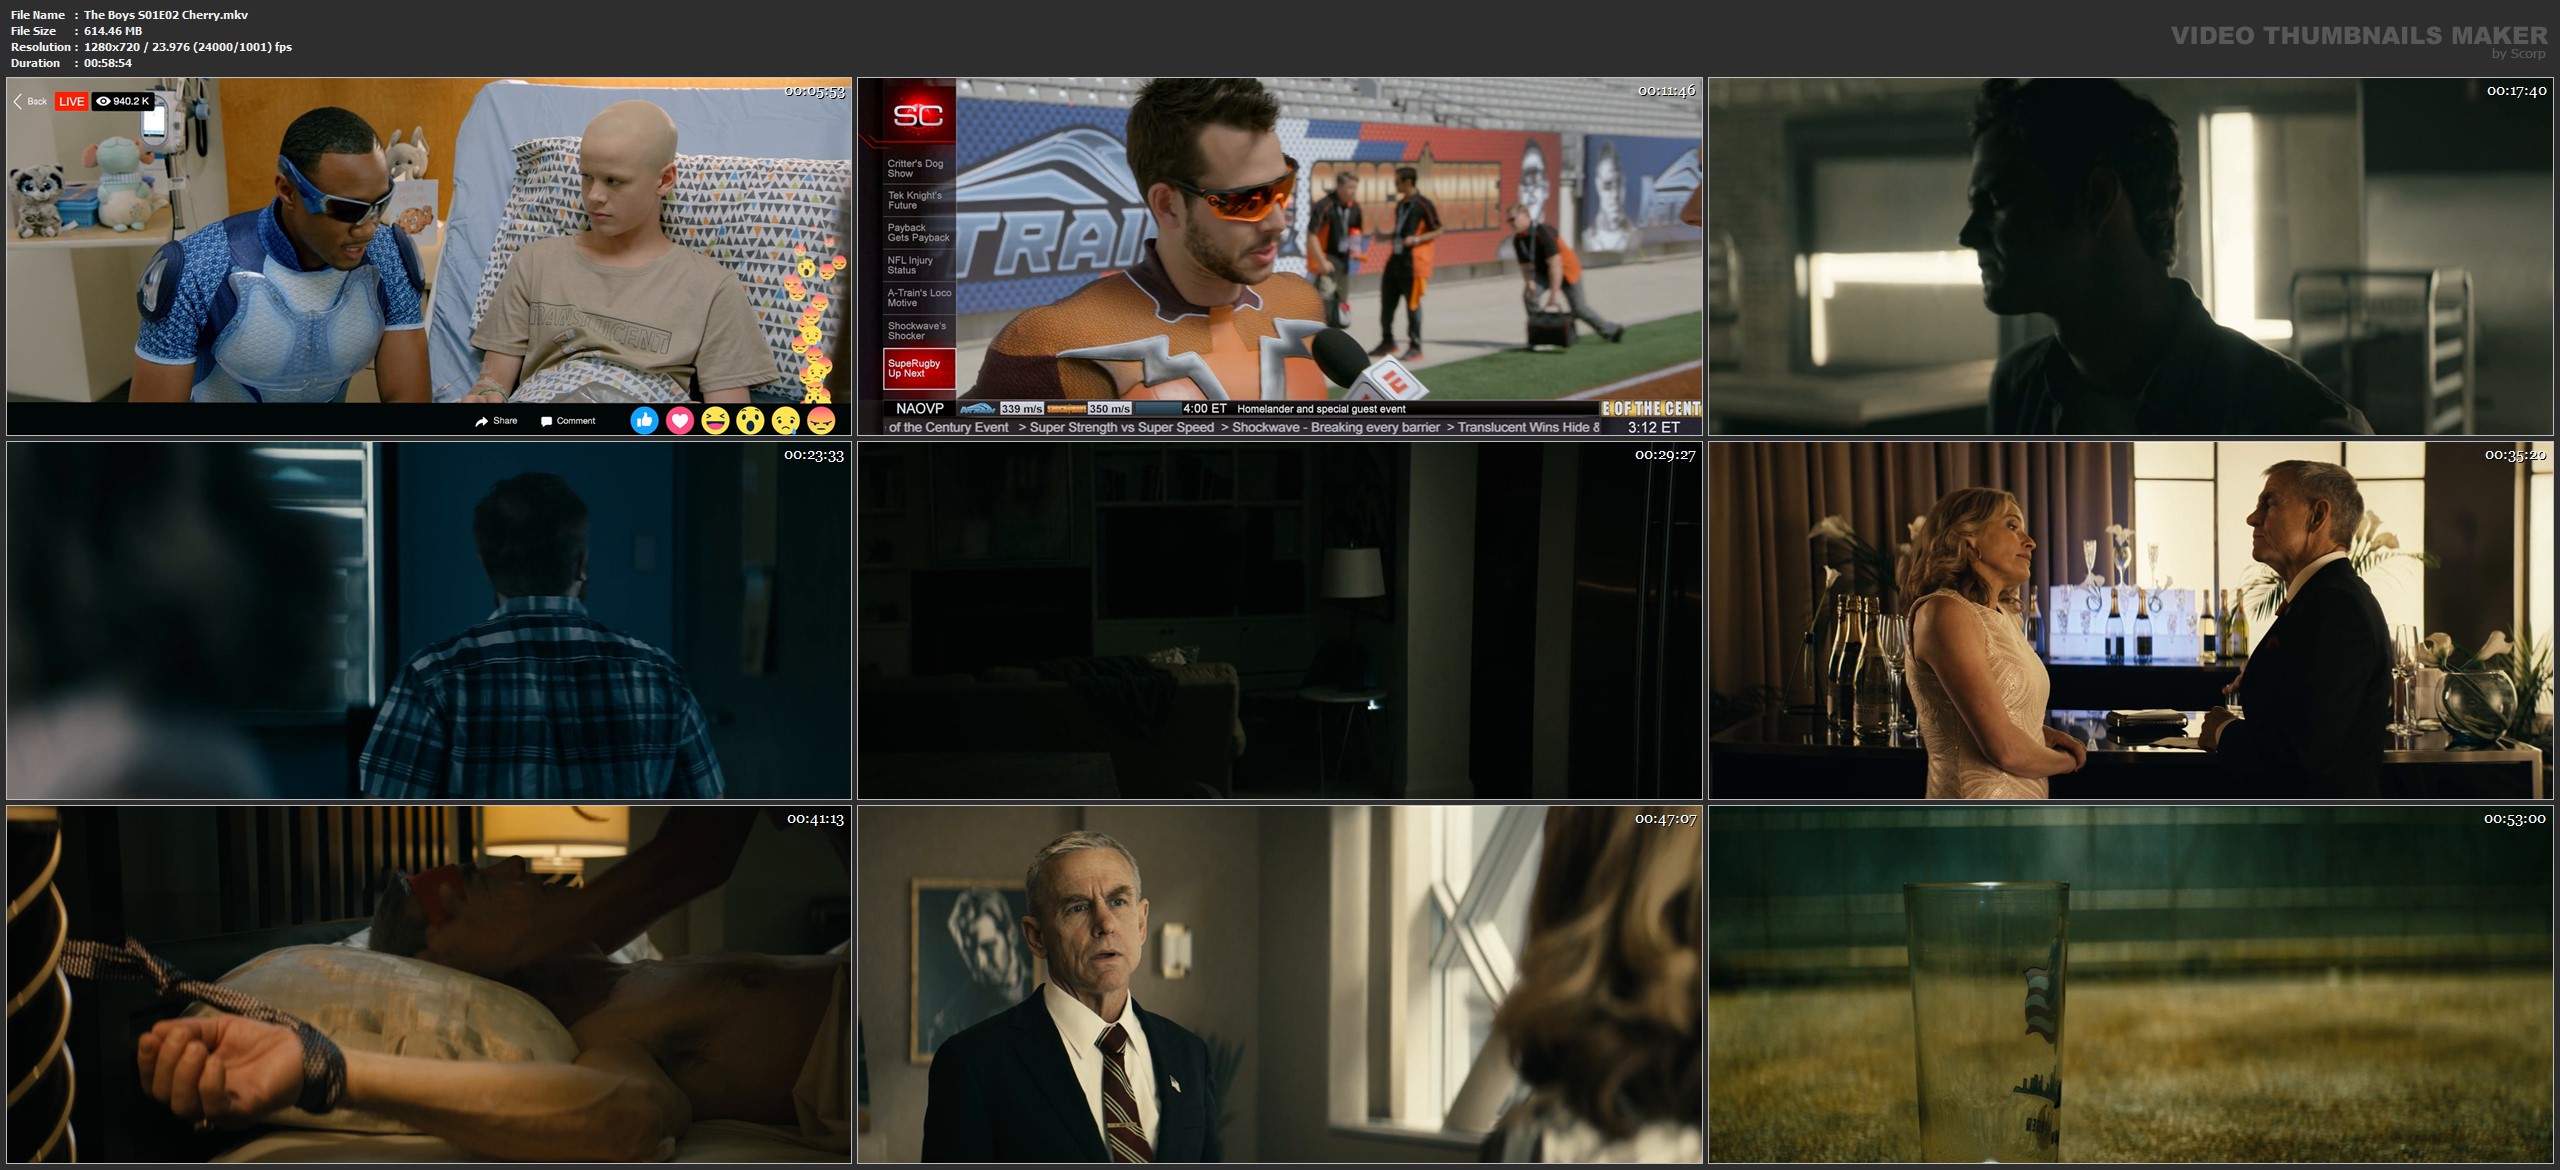
Task: Open the plaid shirt thumbnail at 00:23:33
Action: click(x=429, y=620)
